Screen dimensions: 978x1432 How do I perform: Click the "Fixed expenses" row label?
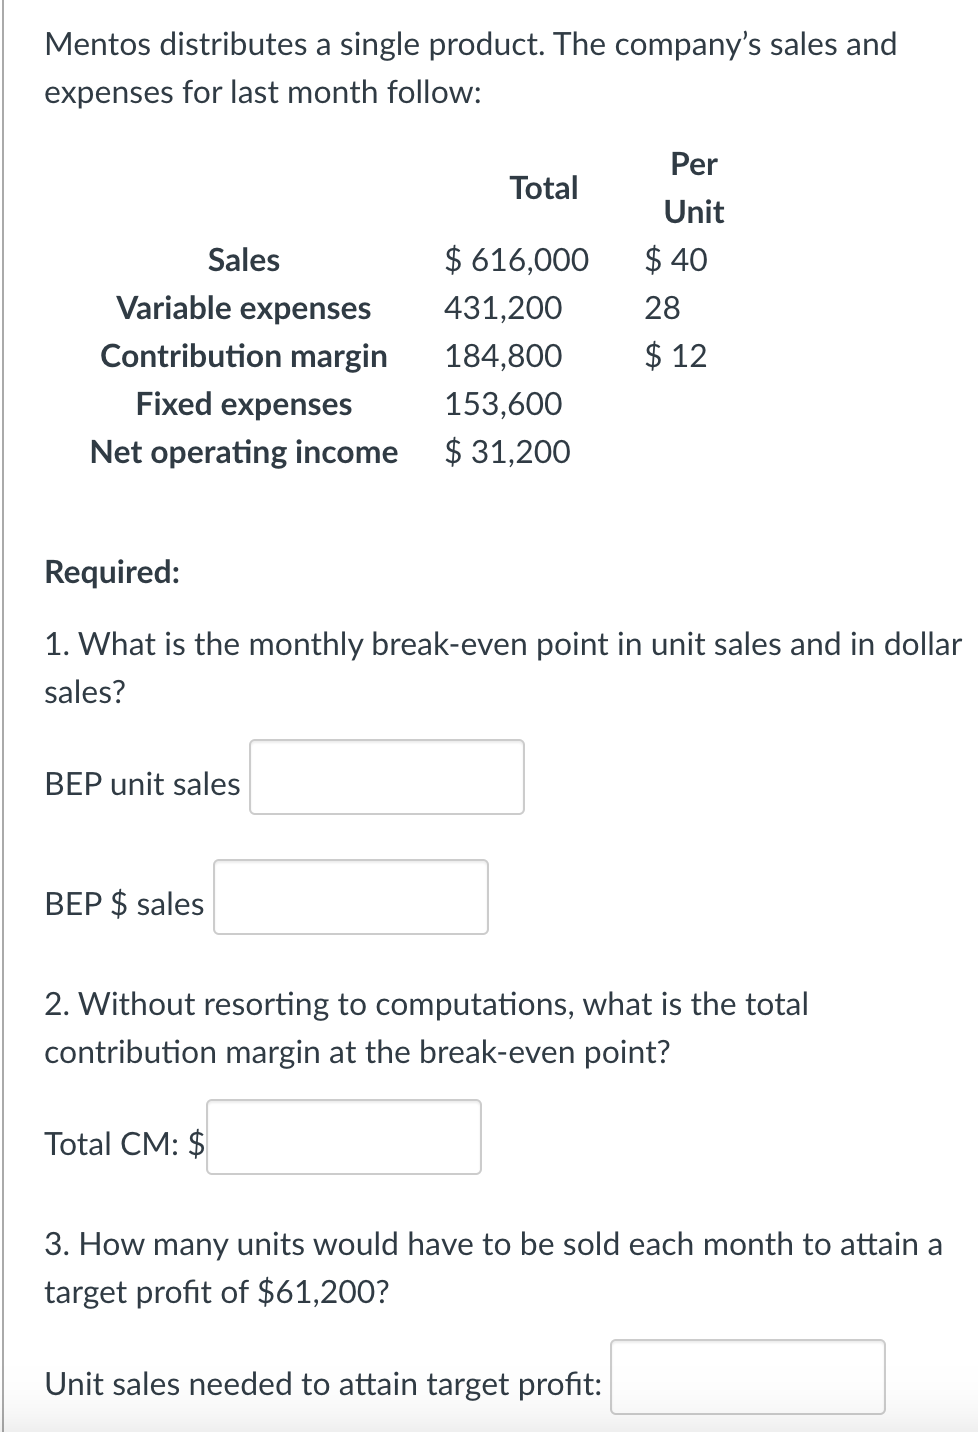click(243, 404)
